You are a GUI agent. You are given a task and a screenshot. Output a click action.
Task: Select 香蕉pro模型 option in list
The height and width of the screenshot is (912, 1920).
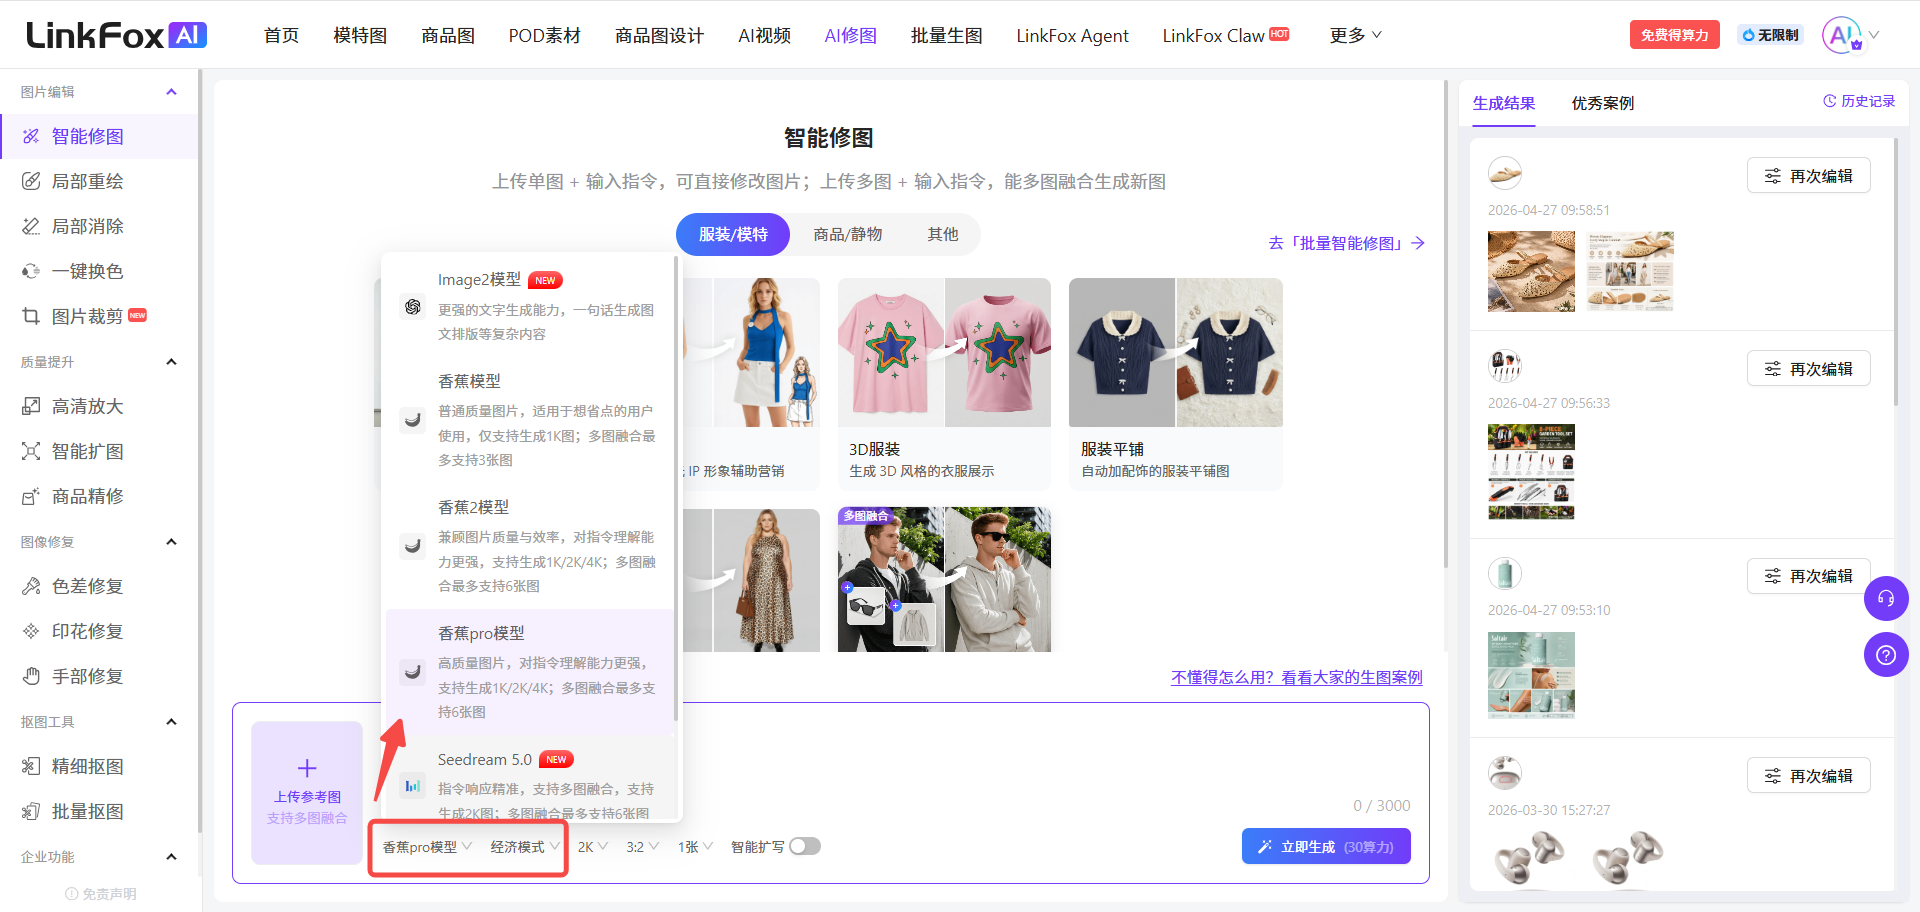click(529, 672)
